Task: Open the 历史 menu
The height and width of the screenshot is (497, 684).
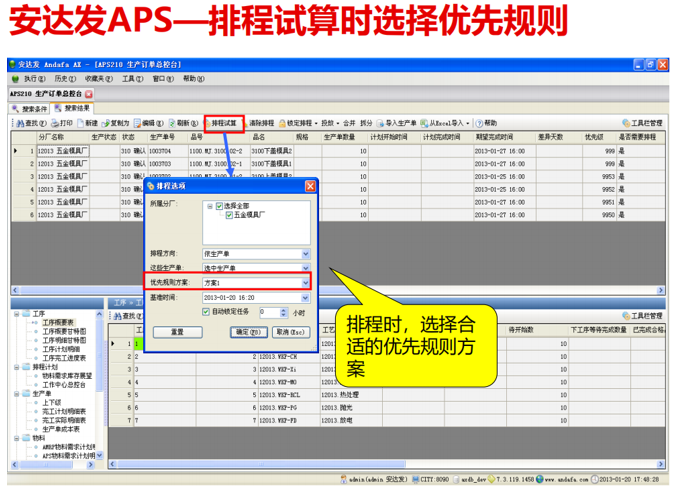Action: click(x=65, y=79)
